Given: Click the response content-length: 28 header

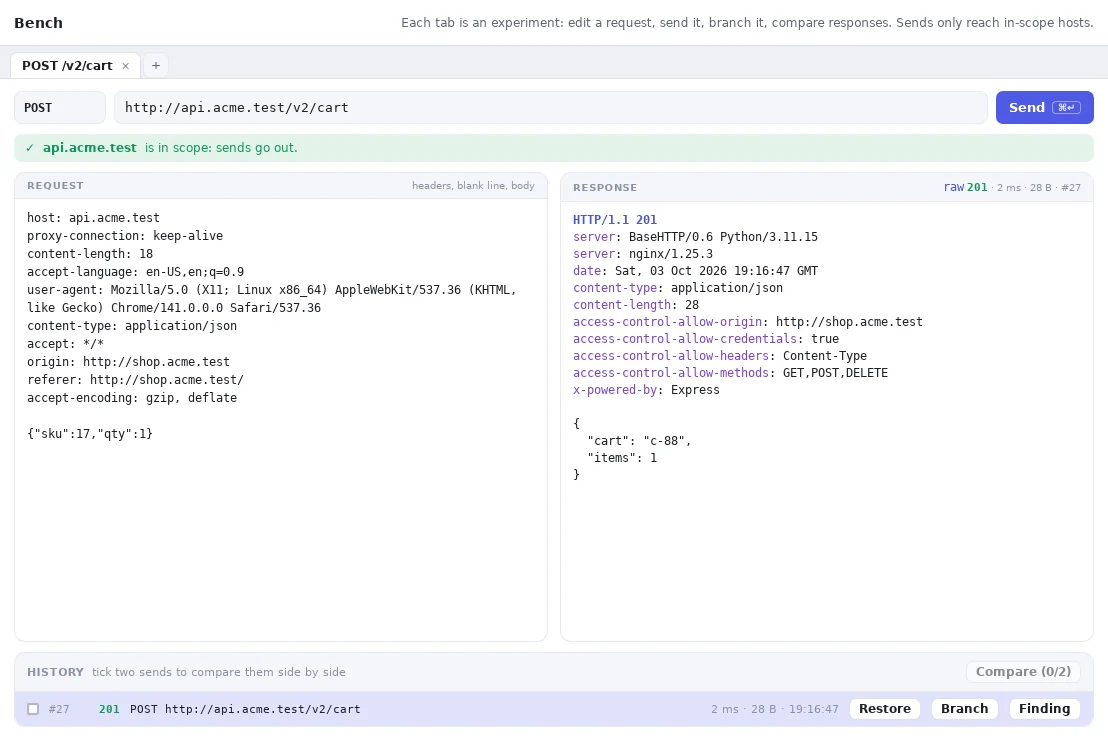Looking at the screenshot, I should pos(636,305).
